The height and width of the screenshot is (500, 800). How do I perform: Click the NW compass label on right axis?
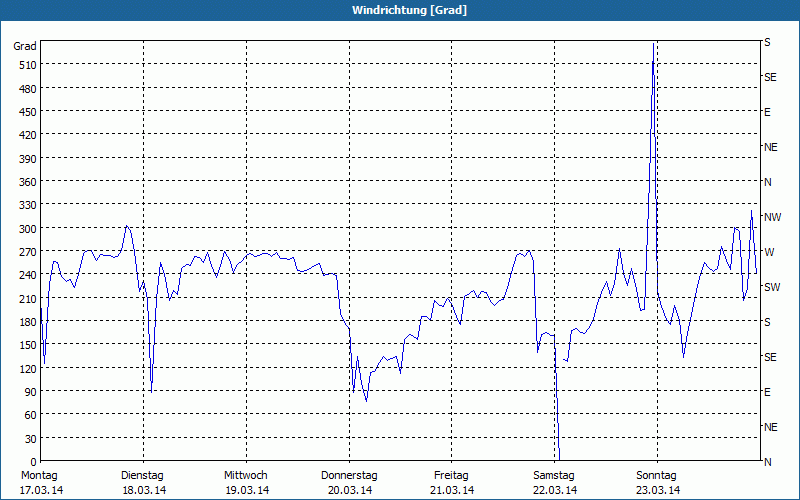[x=772, y=217]
